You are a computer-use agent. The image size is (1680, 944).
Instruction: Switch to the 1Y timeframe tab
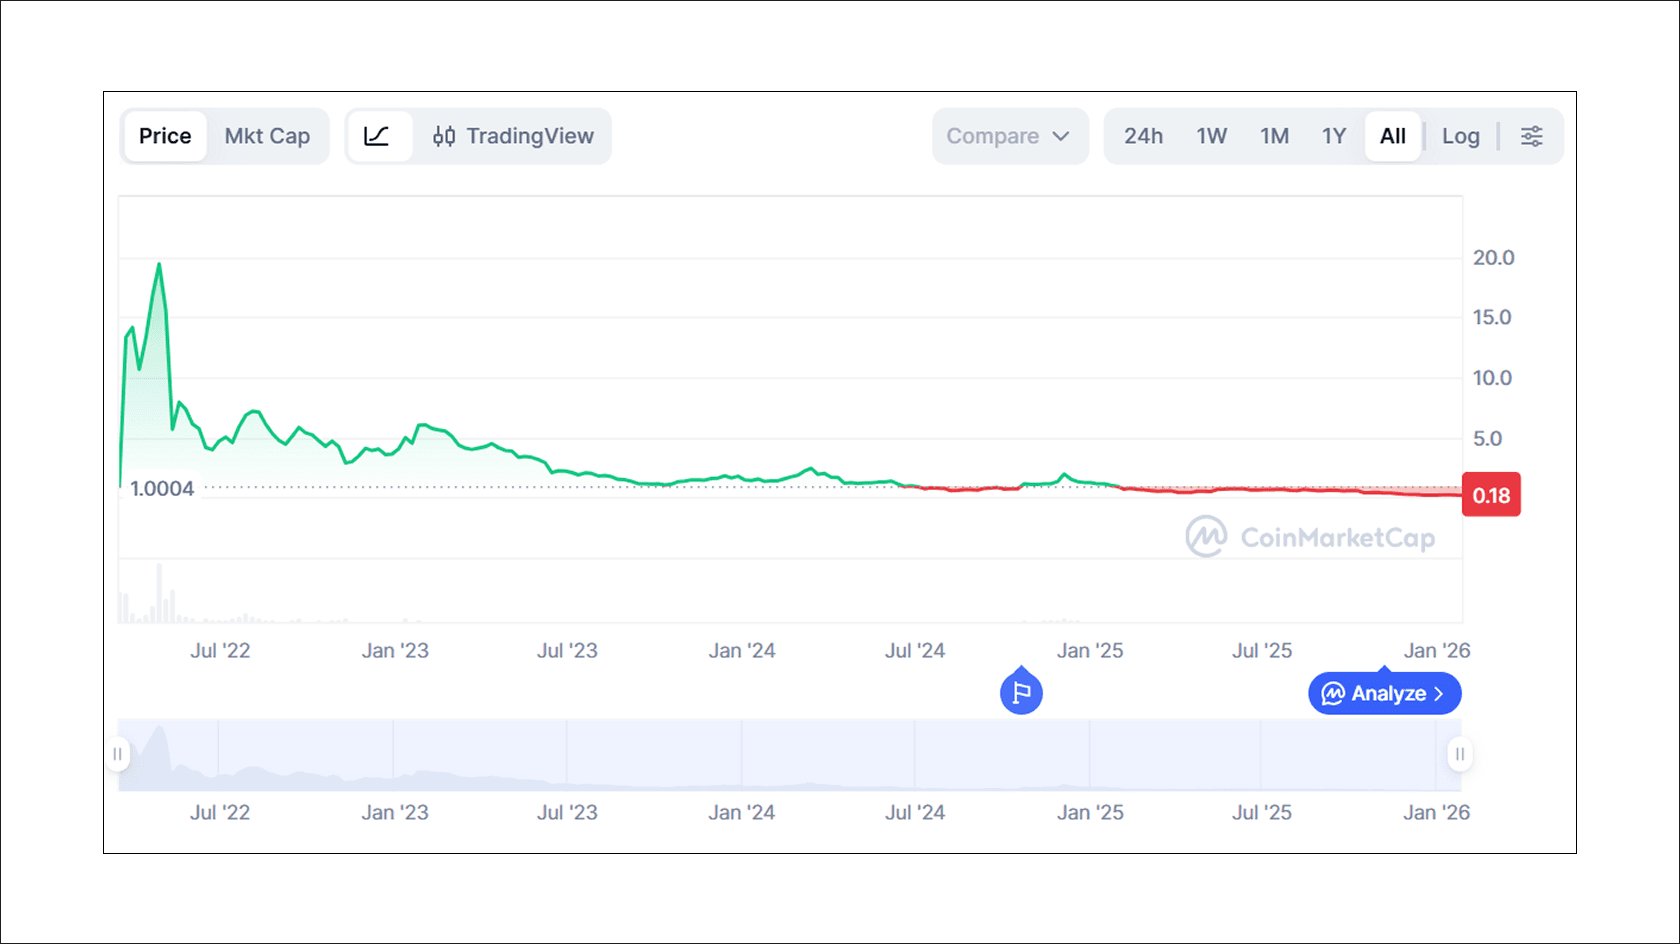tap(1334, 136)
